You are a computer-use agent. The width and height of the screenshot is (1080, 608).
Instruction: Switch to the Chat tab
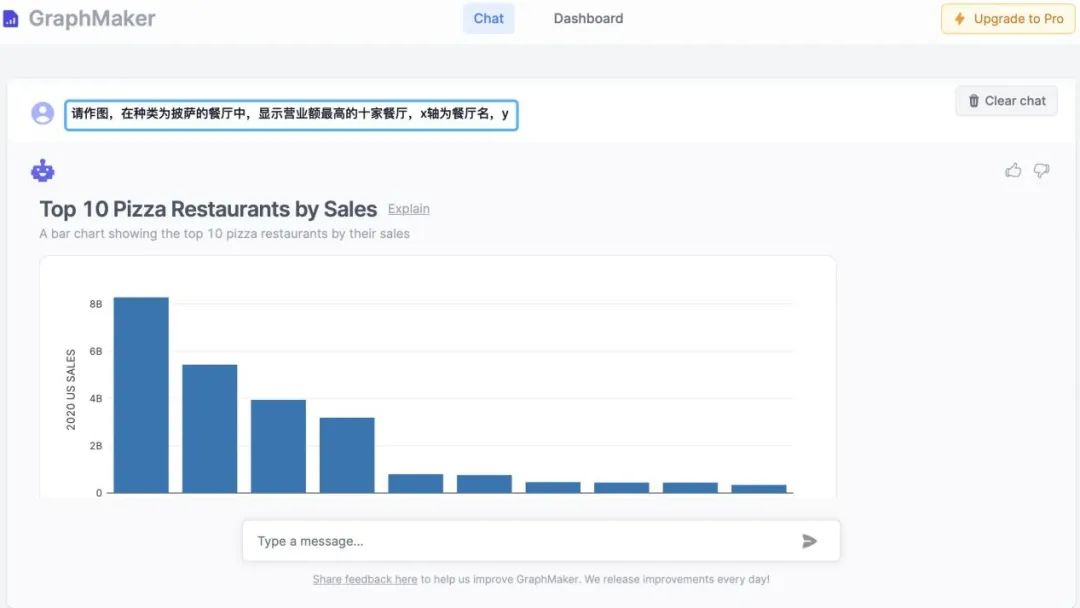[x=488, y=18]
